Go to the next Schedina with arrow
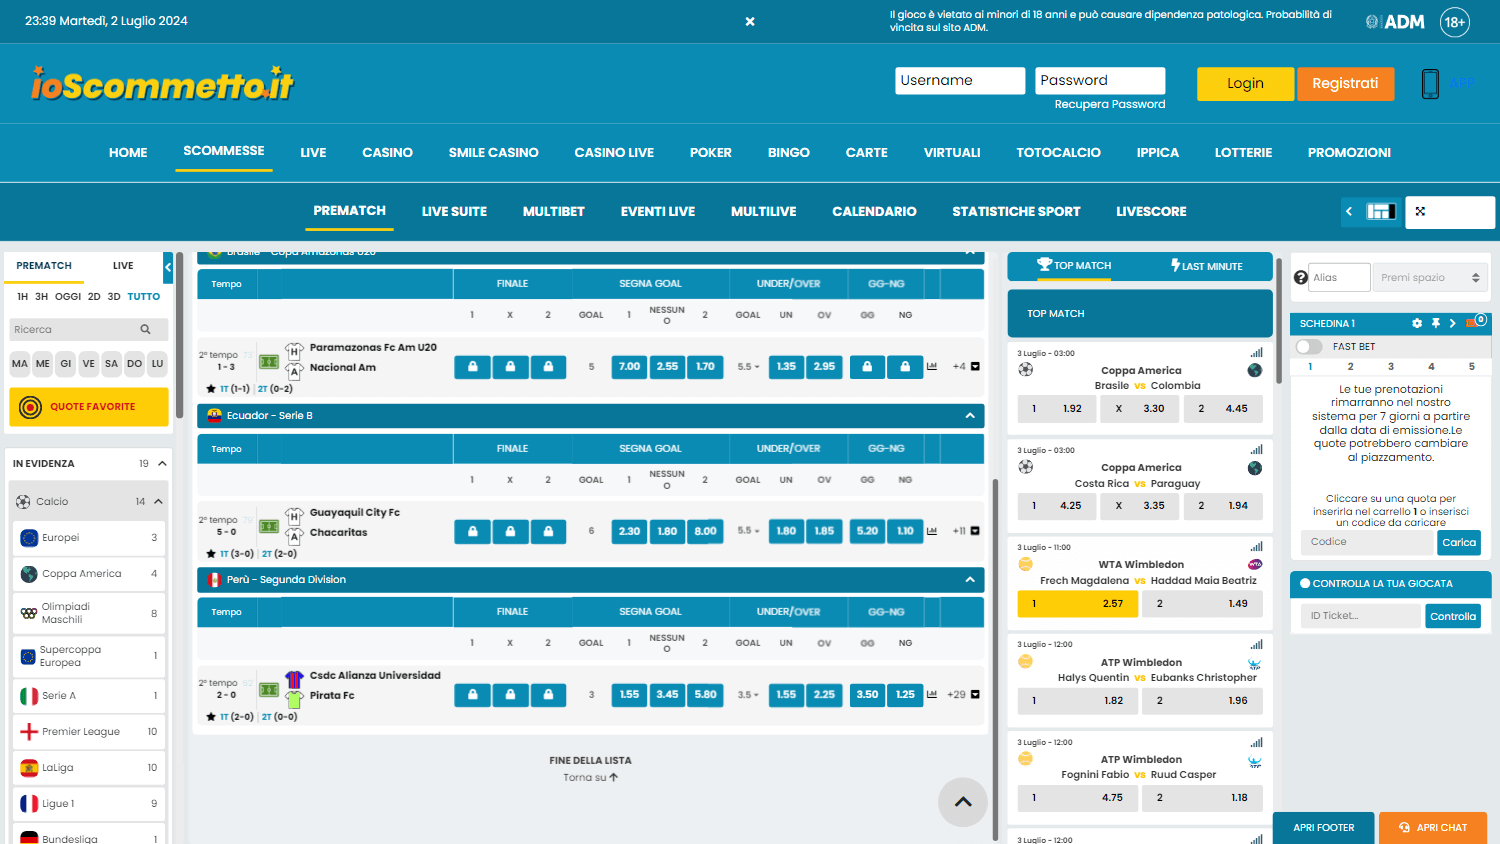This screenshot has height=844, width=1500. pos(1453,323)
